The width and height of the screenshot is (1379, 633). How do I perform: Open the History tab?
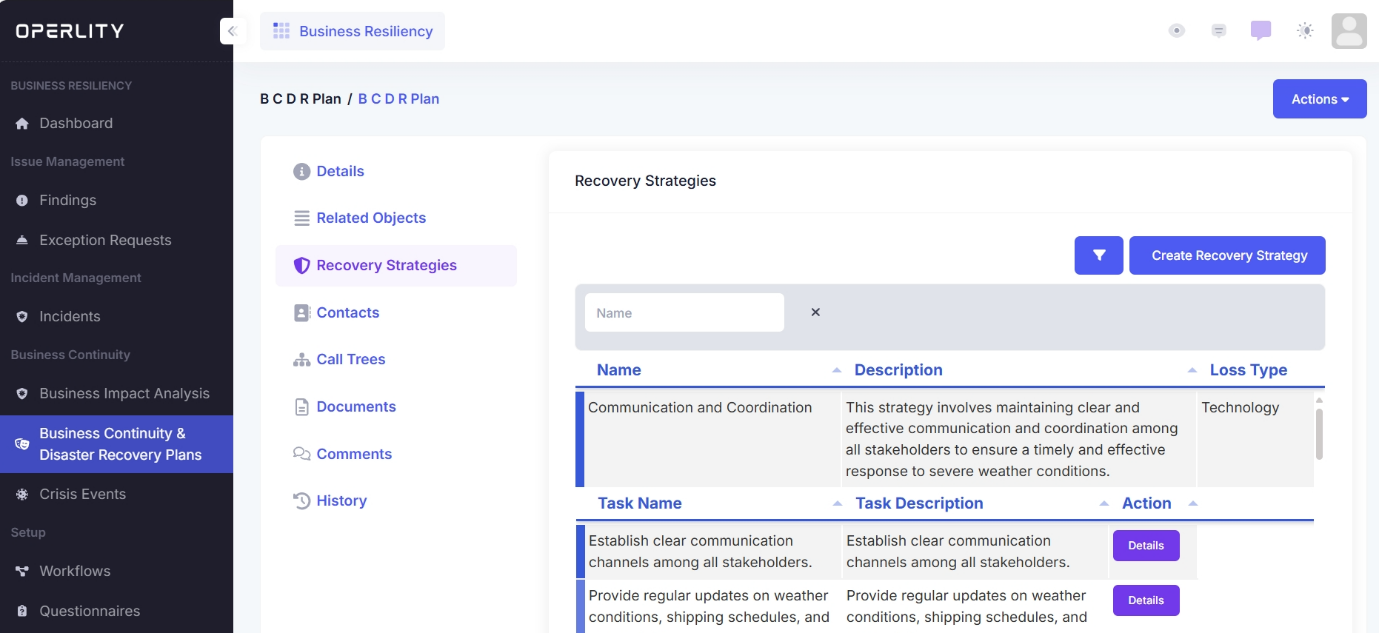point(341,500)
